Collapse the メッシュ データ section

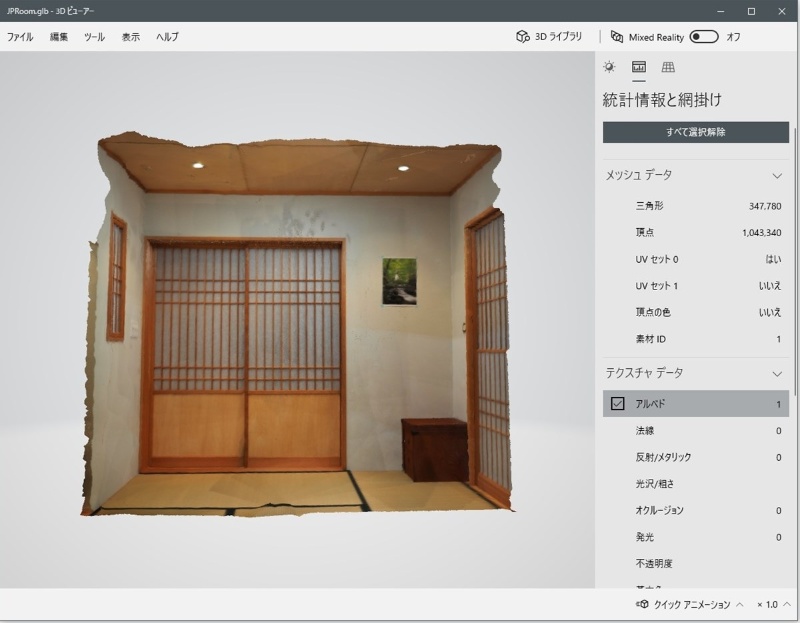tap(777, 175)
